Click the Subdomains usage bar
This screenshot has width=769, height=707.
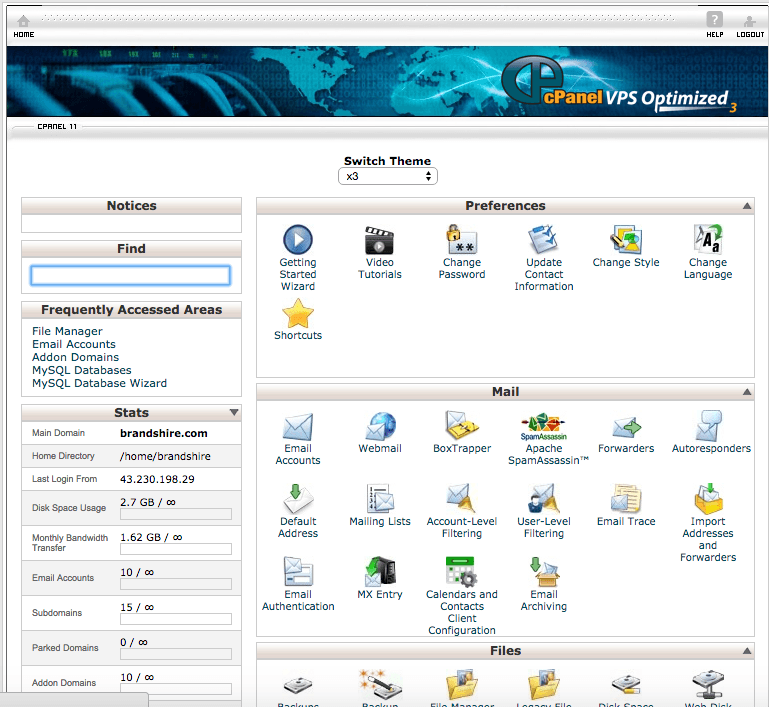click(176, 619)
